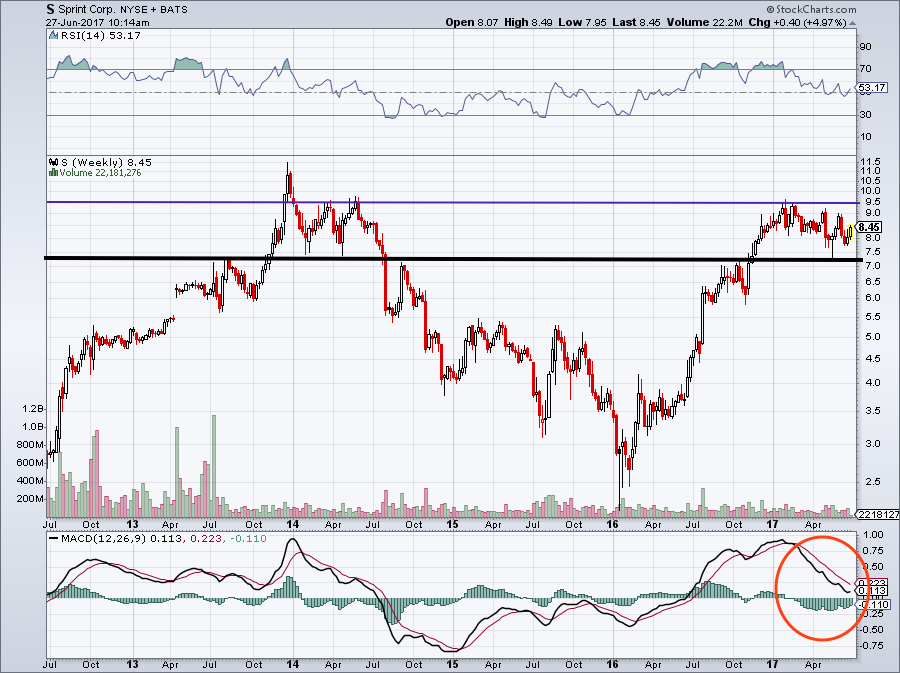
Task: Click the -0.110 histogram tag on the MACD axis
Action: coord(873,604)
